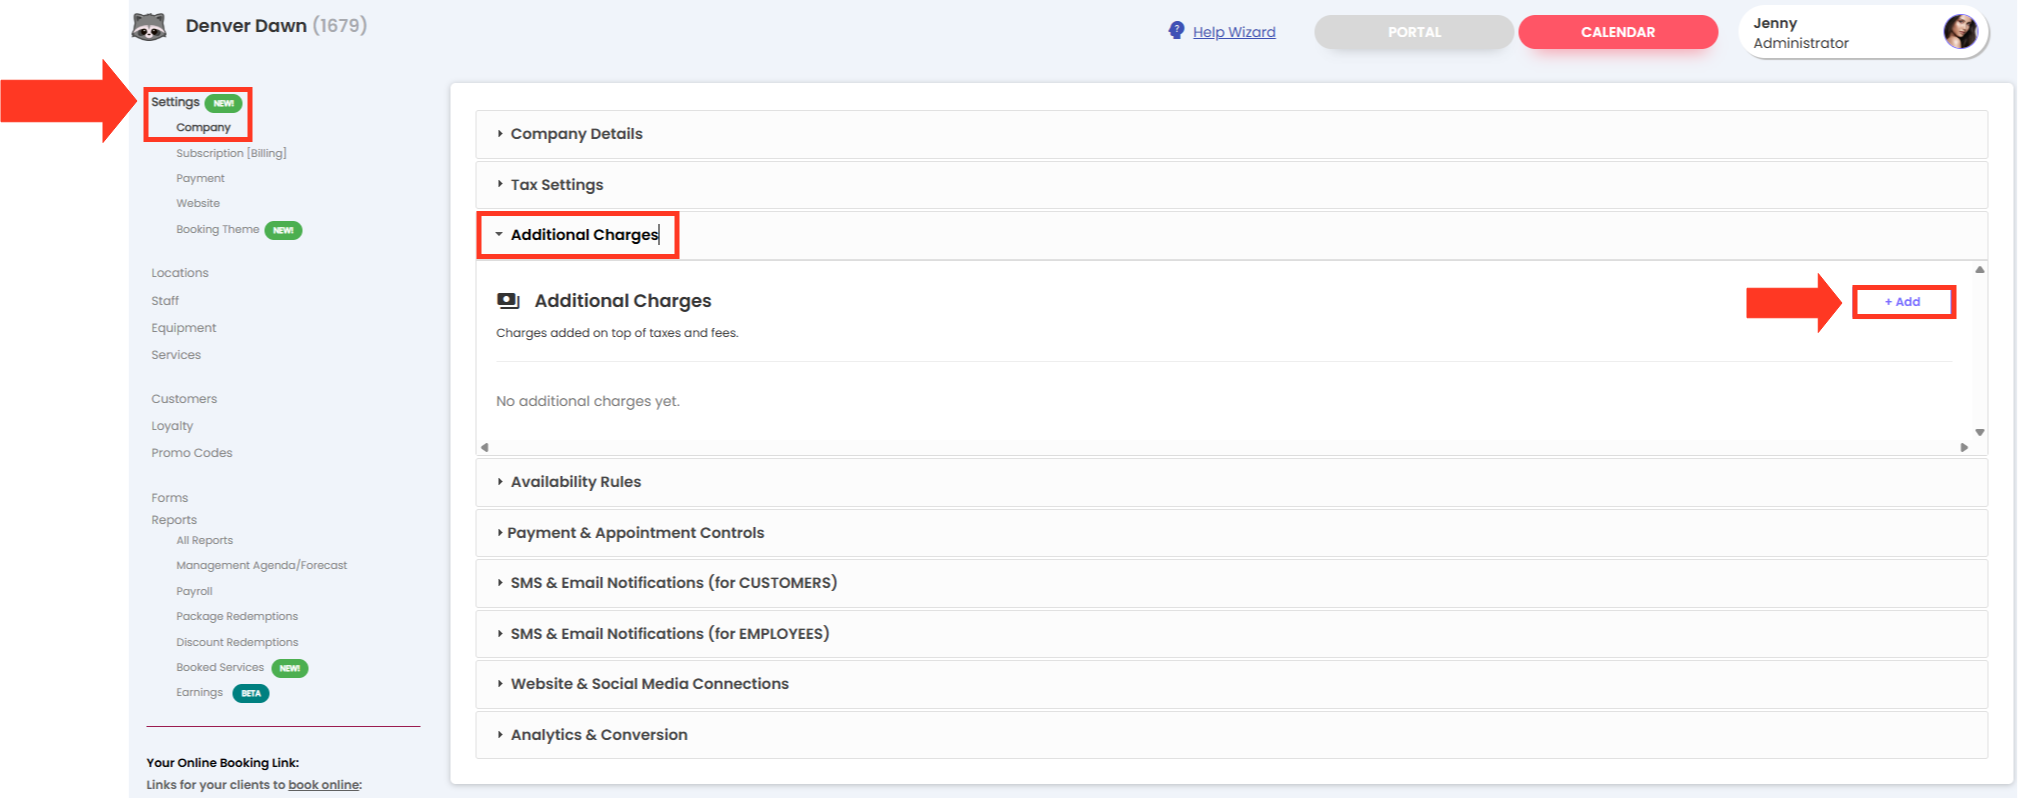
Task: Open All Reports
Action: pos(204,540)
